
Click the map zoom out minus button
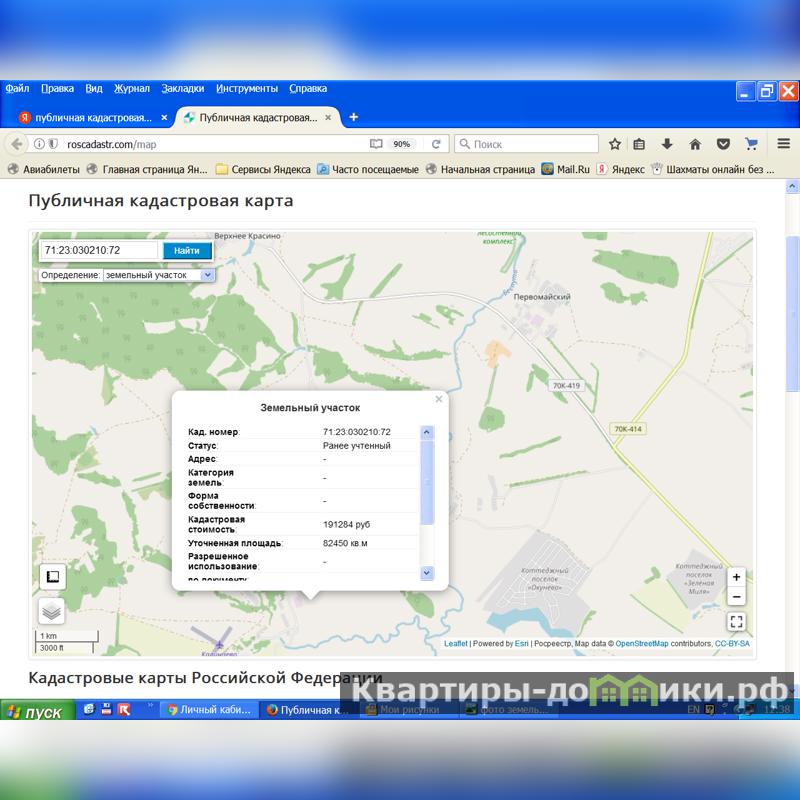(736, 597)
